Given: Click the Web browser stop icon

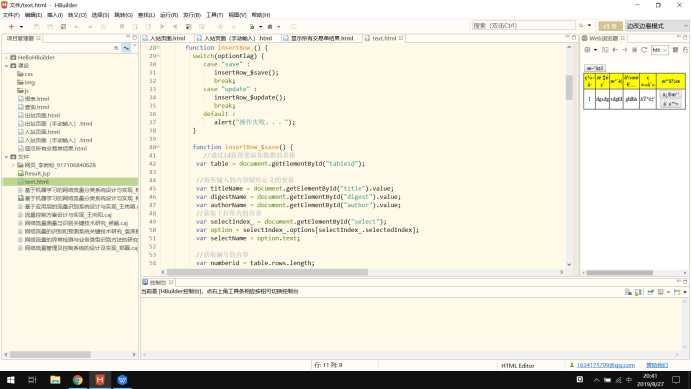Looking at the screenshot, I should click(x=635, y=50).
